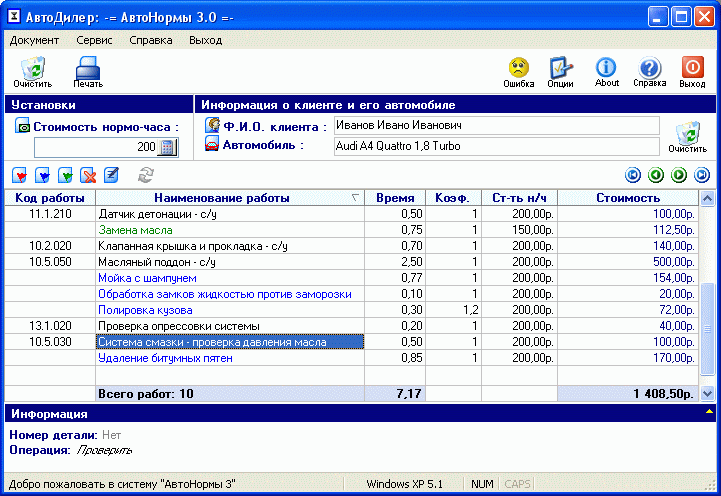The image size is (721, 496).
Task: Click the Автомобиль input field
Action: click(x=495, y=146)
